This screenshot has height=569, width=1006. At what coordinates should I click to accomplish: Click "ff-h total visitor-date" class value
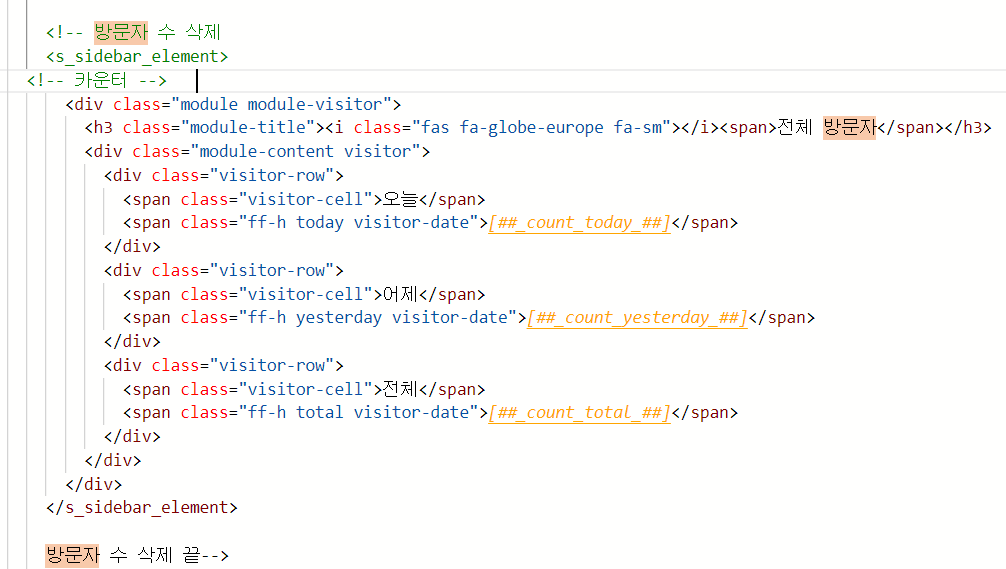[x=359, y=412]
